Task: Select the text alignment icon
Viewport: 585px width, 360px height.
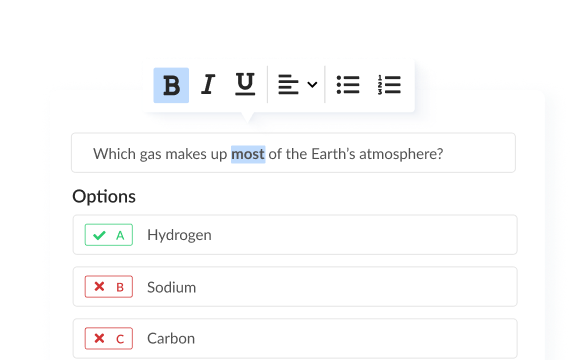Action: click(x=288, y=85)
